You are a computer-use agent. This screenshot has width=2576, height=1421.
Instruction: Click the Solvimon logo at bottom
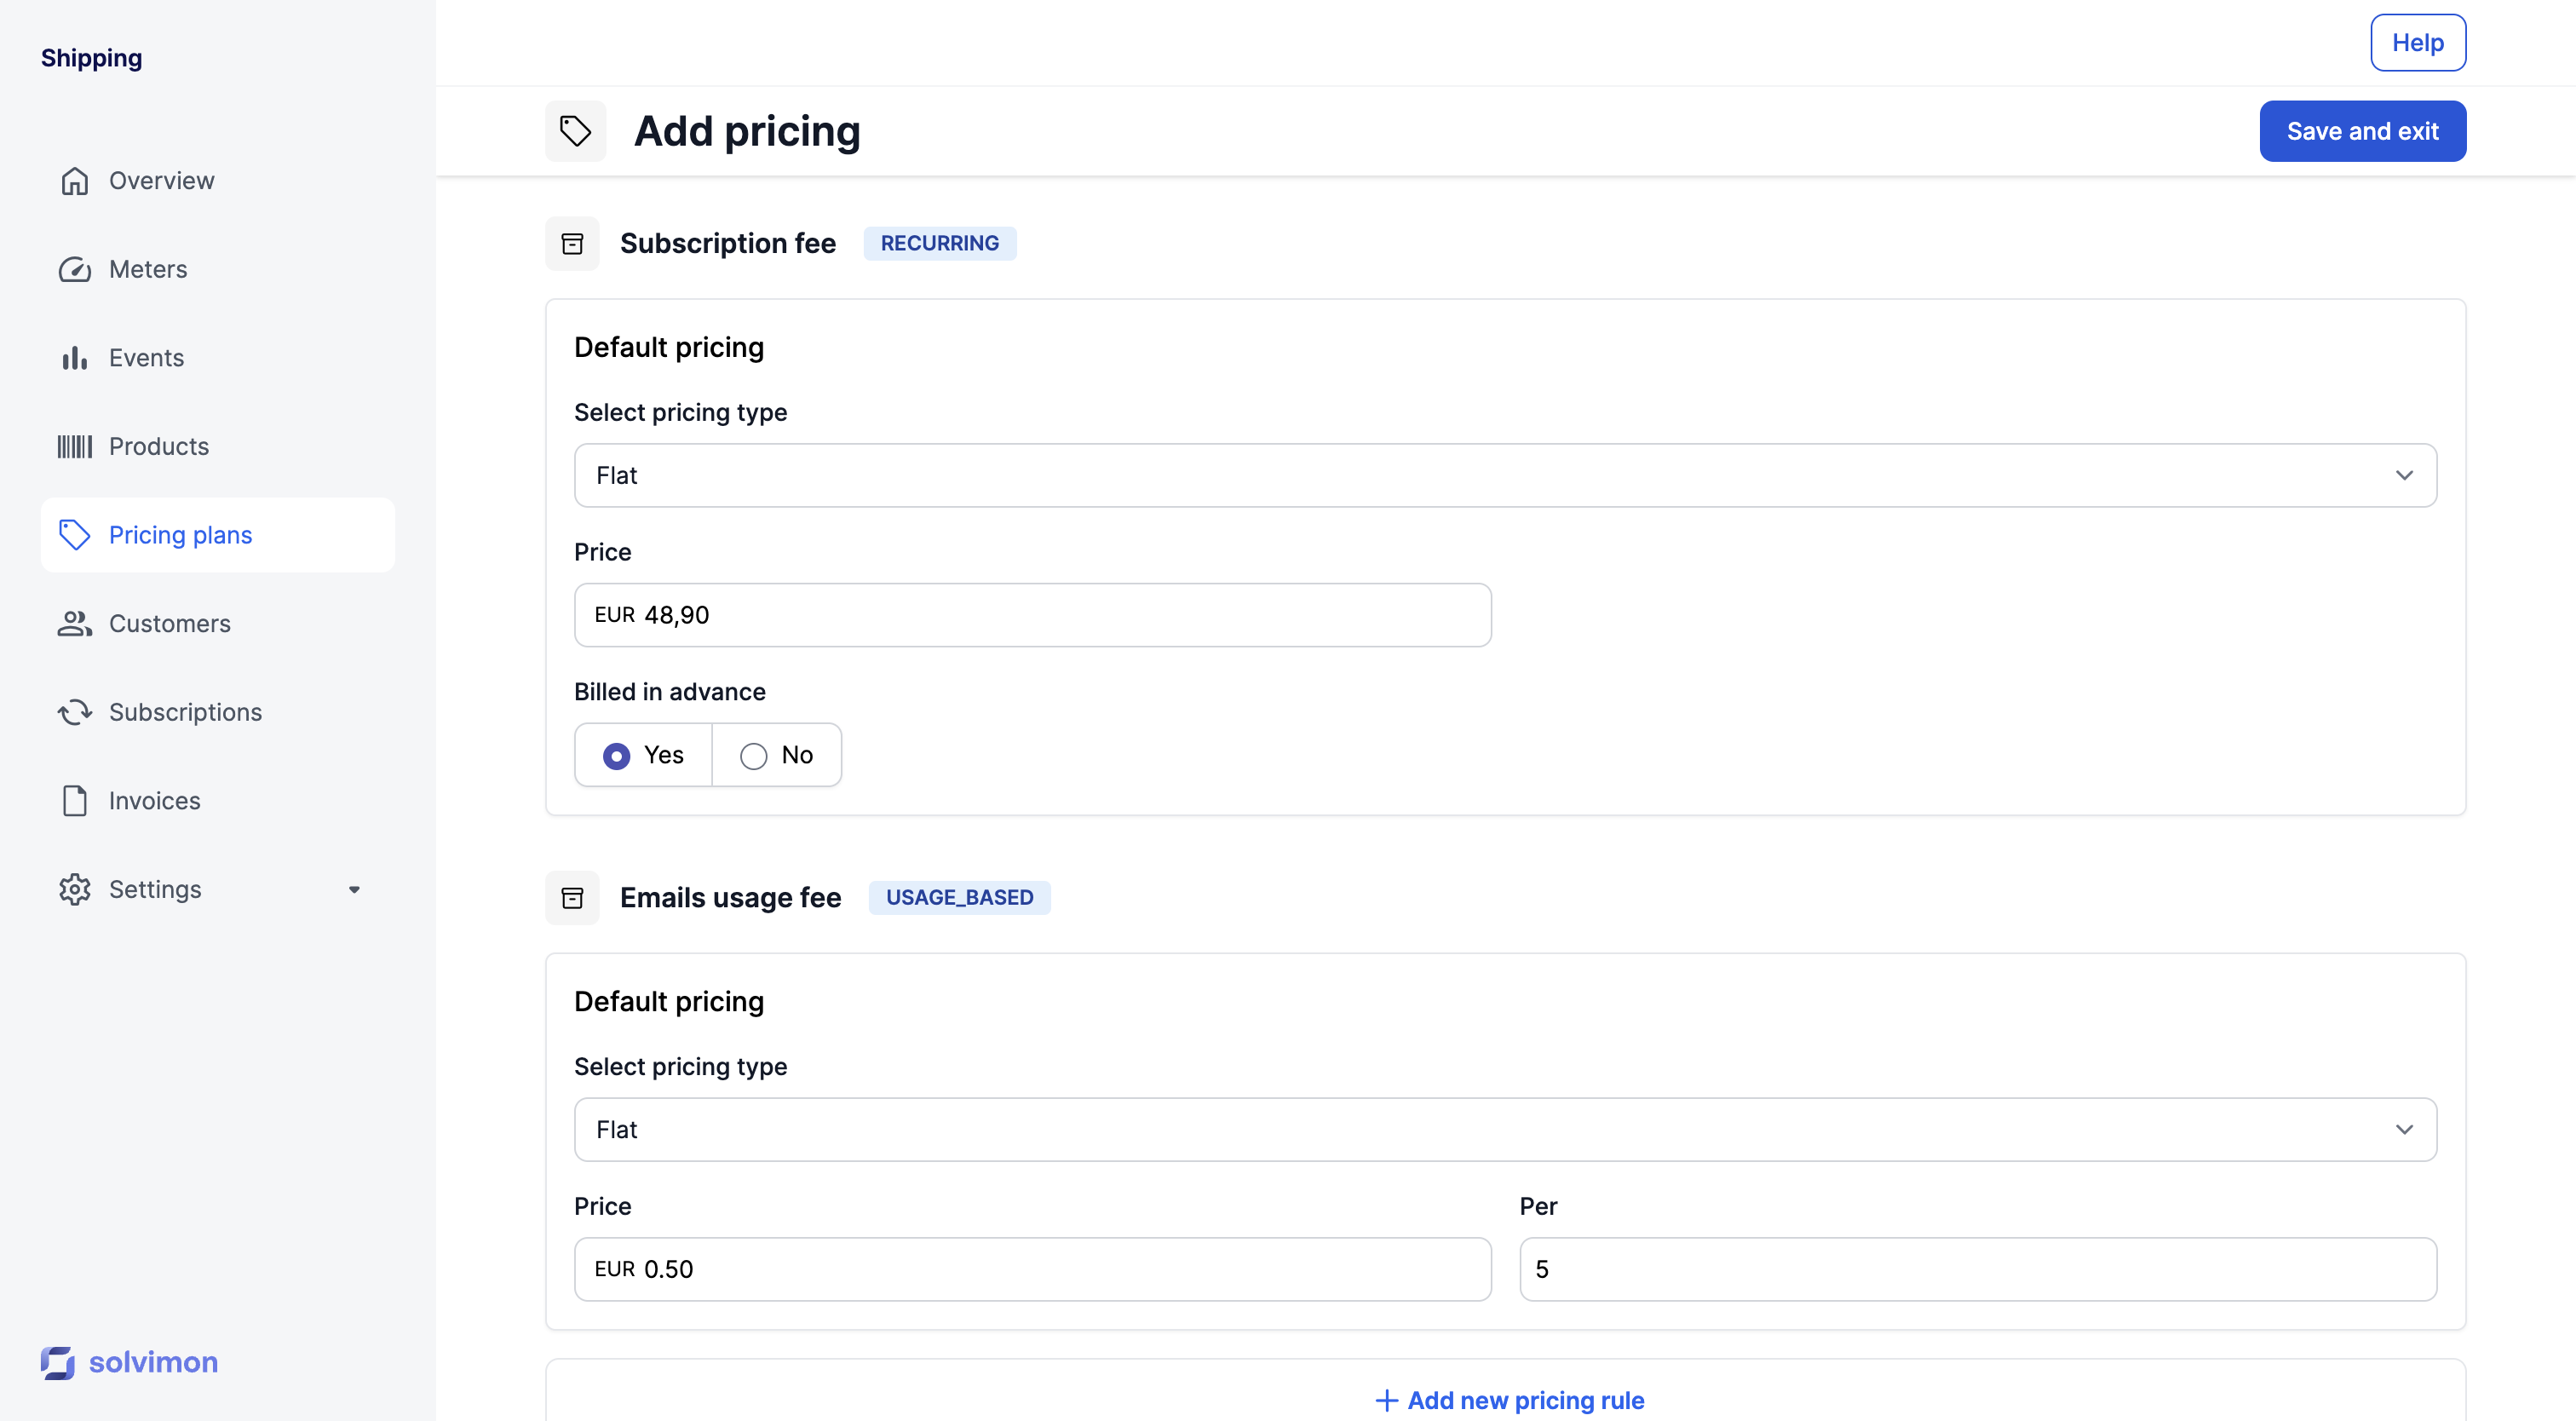(x=129, y=1362)
